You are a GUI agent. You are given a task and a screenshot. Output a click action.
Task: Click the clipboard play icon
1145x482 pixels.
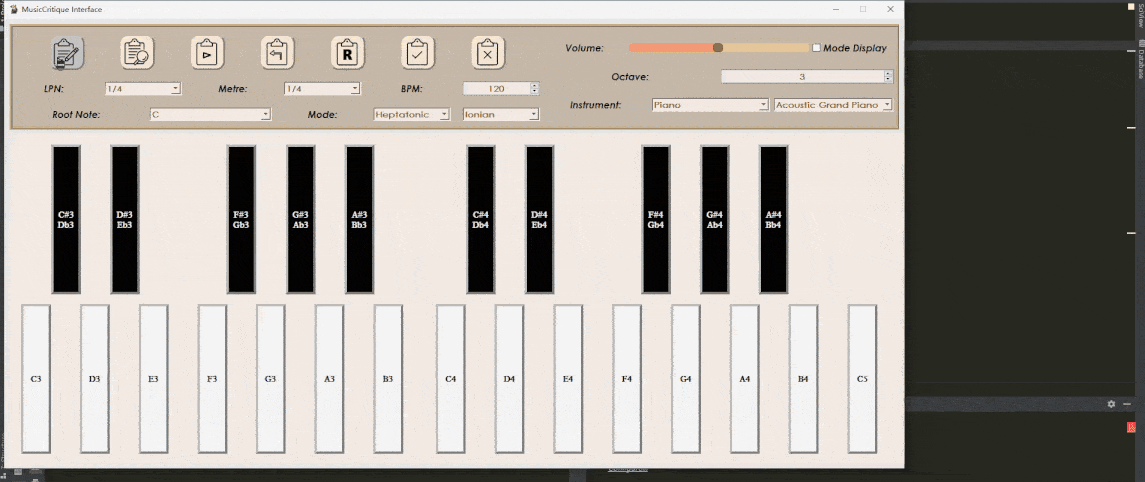207,53
